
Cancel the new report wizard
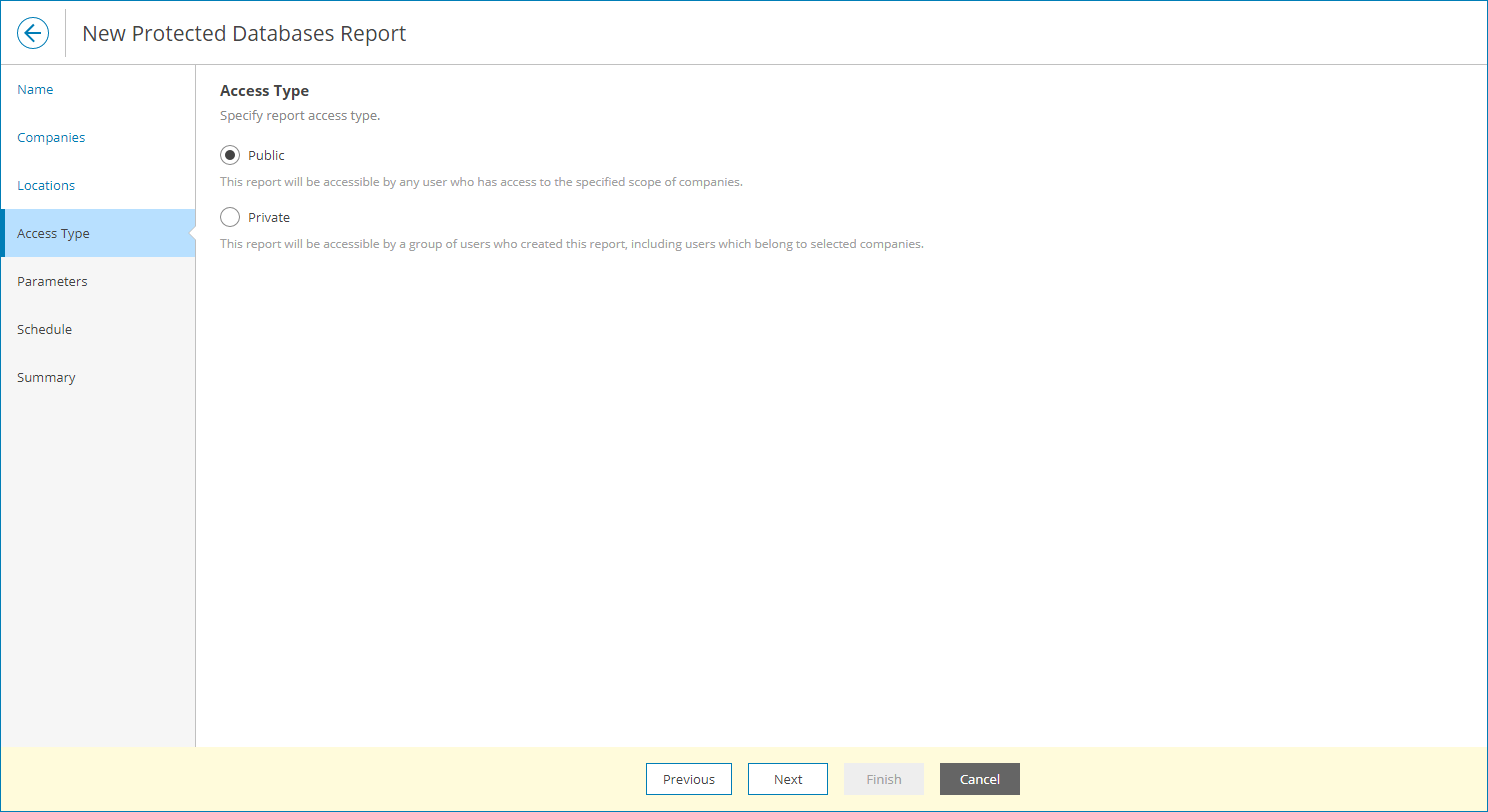(979, 779)
